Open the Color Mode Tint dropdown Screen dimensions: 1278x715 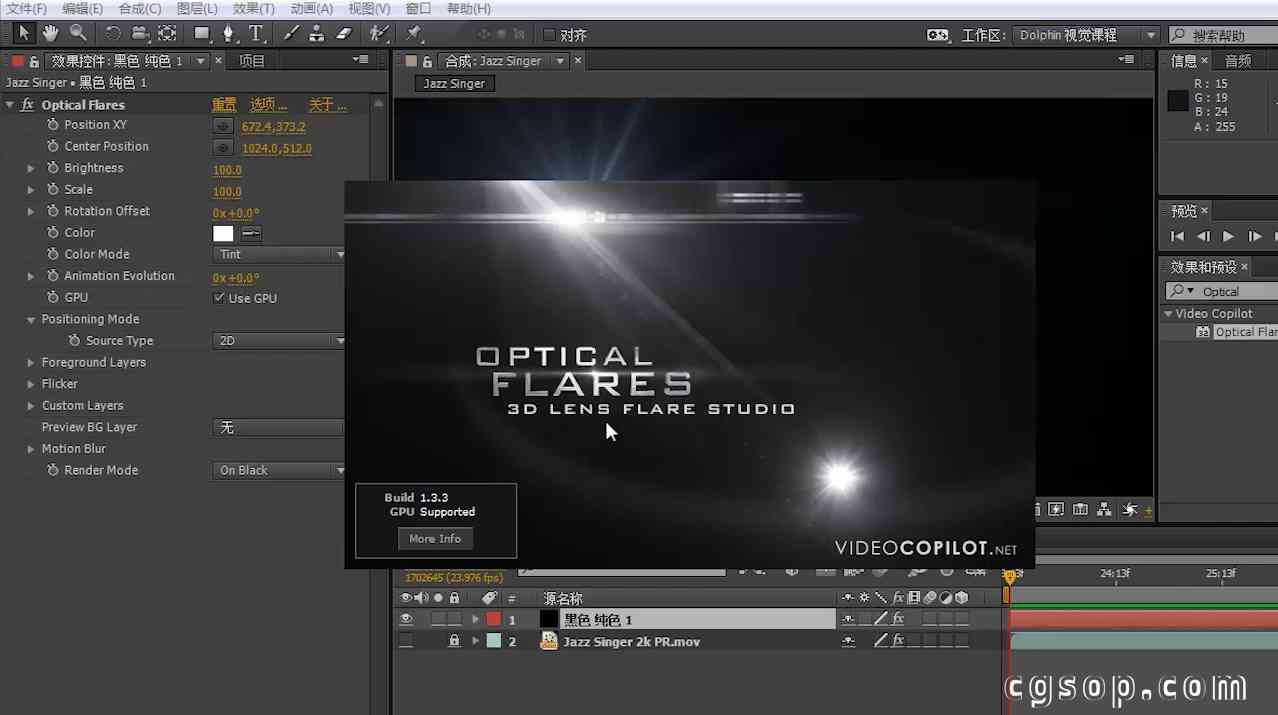point(280,255)
